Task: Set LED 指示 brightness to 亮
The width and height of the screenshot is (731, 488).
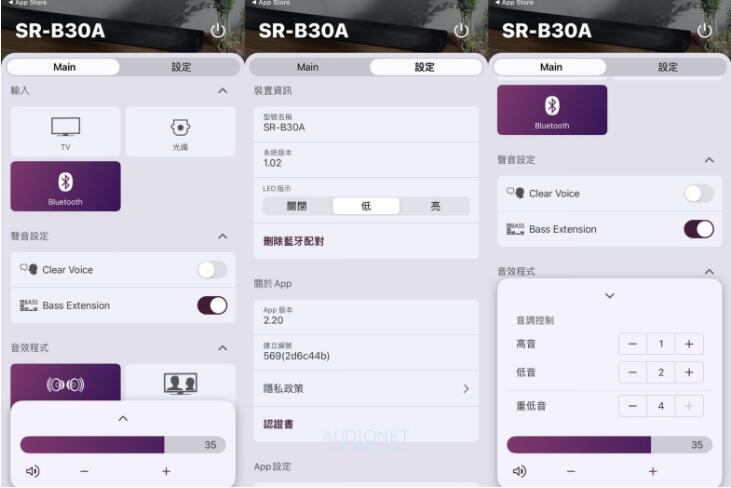Action: [435, 206]
